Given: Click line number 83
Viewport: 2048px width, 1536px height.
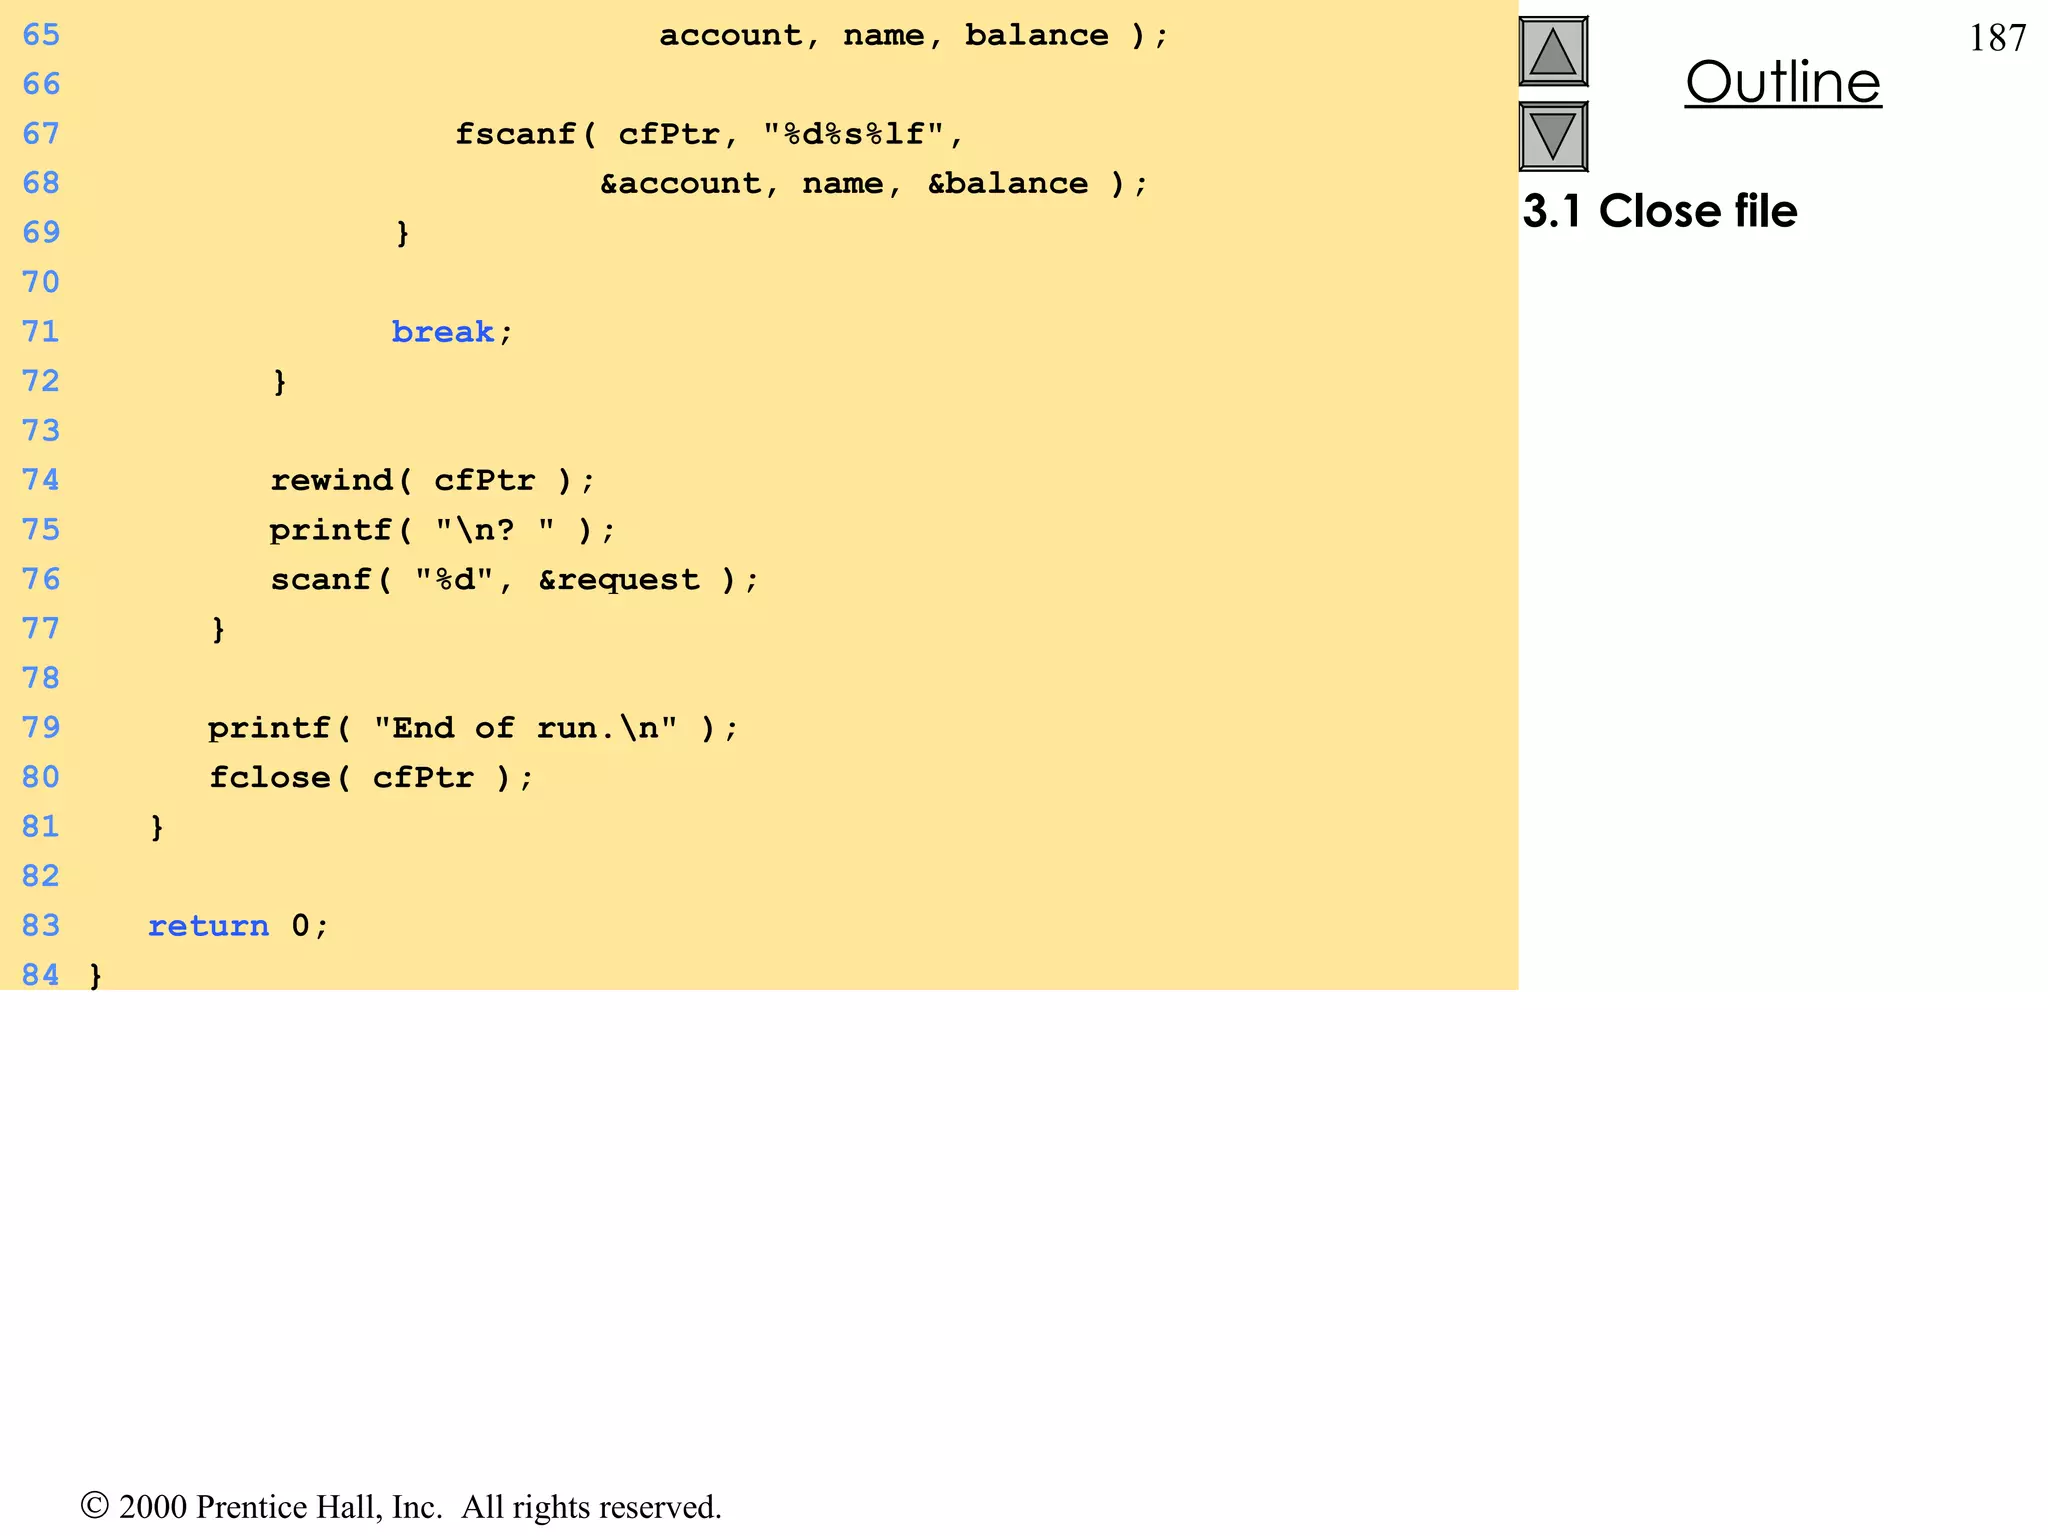Looking at the screenshot, I should (41, 926).
